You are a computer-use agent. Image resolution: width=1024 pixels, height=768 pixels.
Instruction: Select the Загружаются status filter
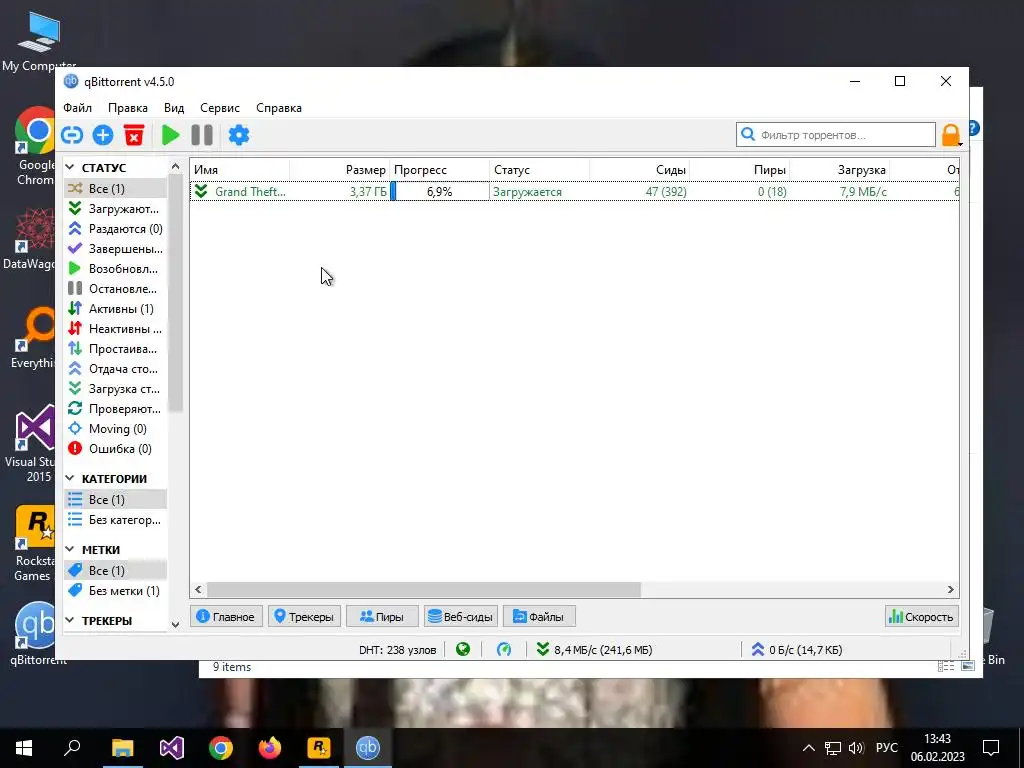pyautogui.click(x=116, y=208)
